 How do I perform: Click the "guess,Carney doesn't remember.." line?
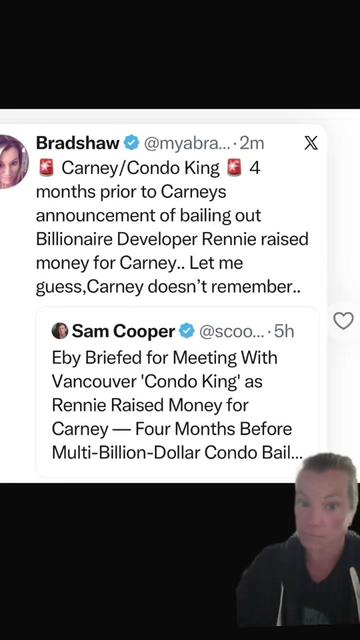(168, 287)
